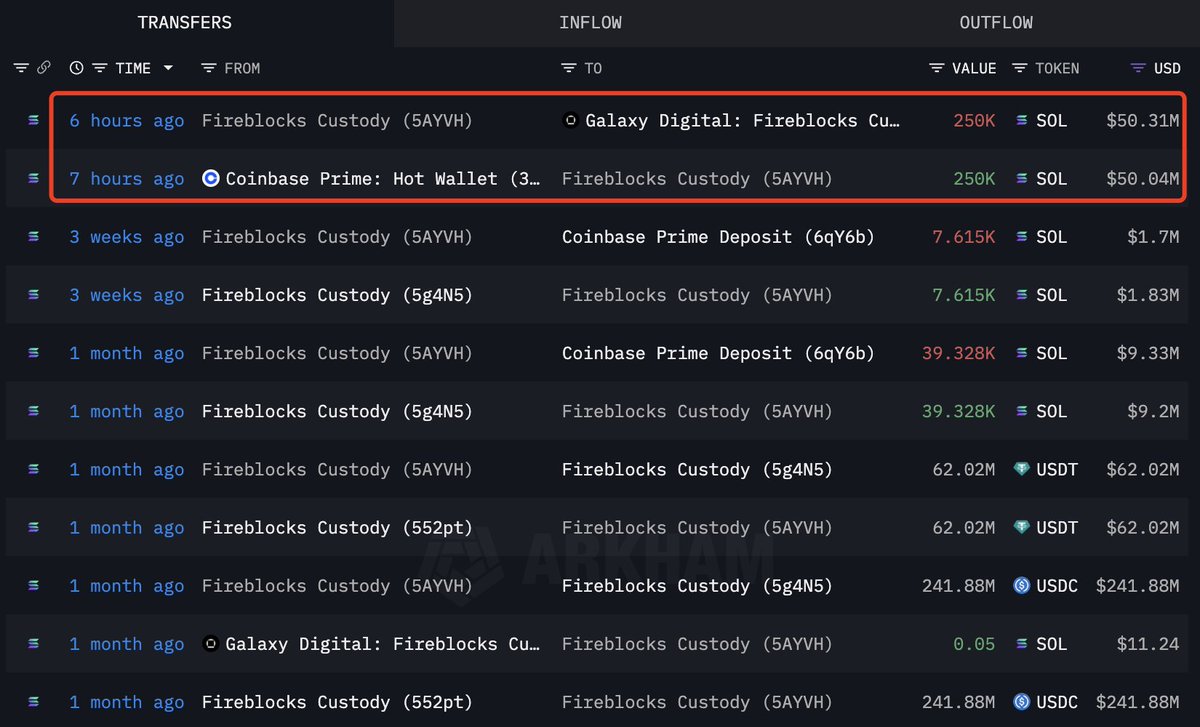1200x727 pixels.
Task: Switch to the INFLOW tab
Action: pyautogui.click(x=590, y=22)
